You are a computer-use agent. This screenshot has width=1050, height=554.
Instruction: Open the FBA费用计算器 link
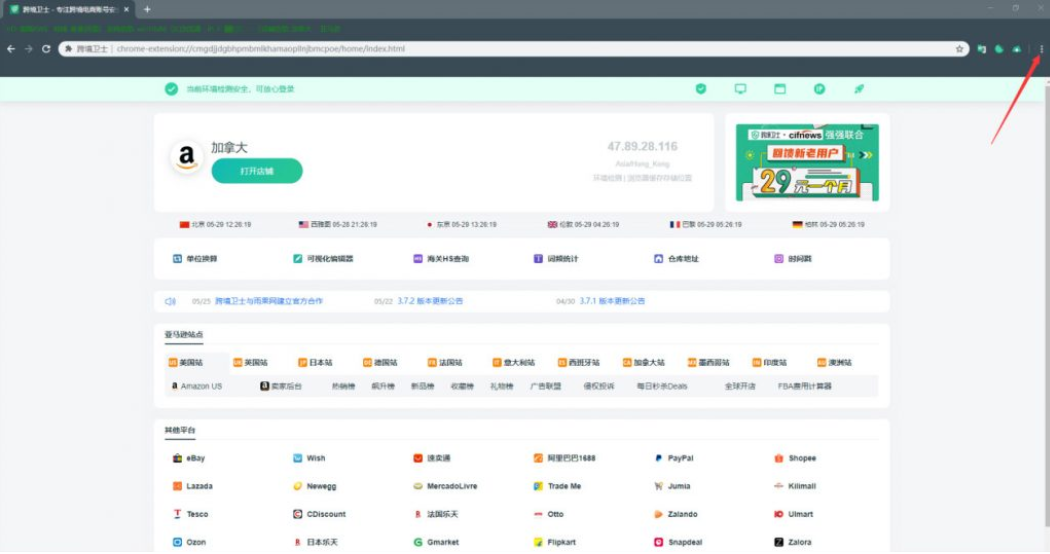[x=805, y=386]
